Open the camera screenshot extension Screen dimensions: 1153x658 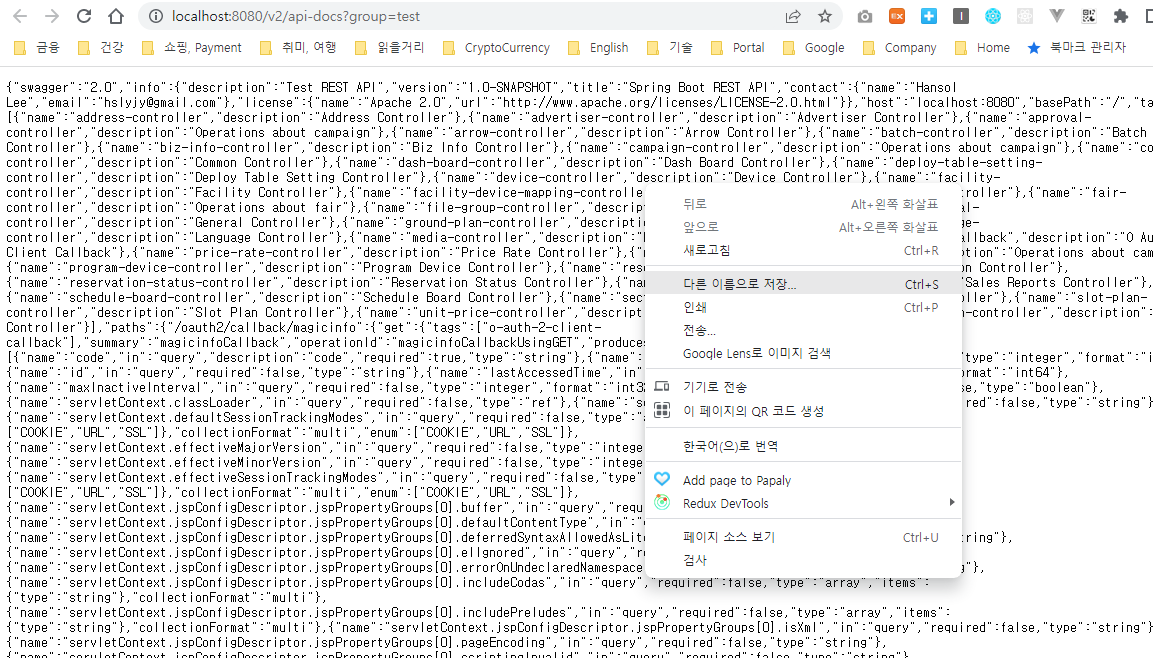click(865, 16)
